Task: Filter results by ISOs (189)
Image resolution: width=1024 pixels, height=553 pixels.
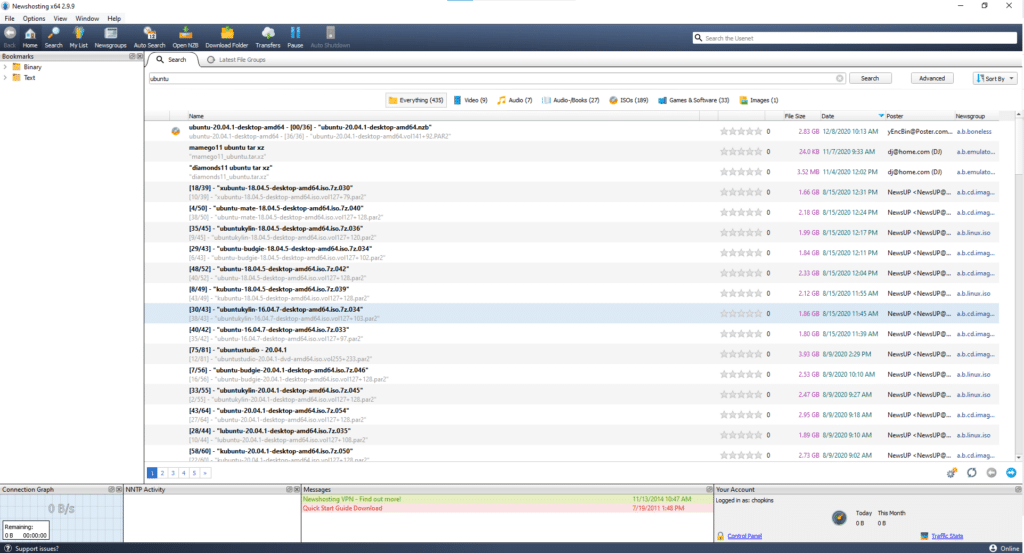Action: [628, 100]
